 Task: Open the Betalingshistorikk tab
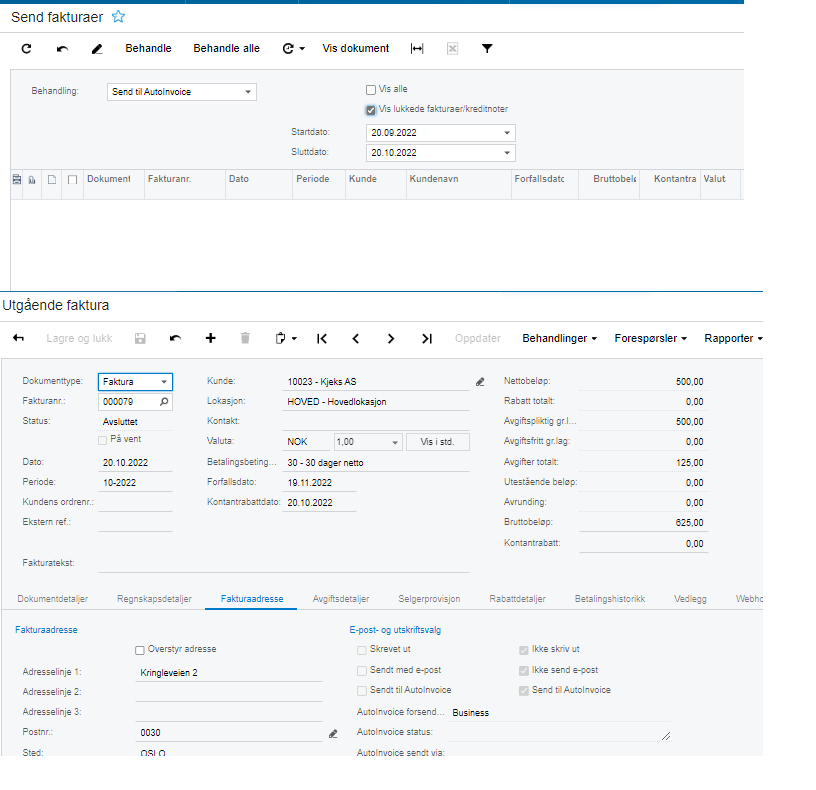610,599
